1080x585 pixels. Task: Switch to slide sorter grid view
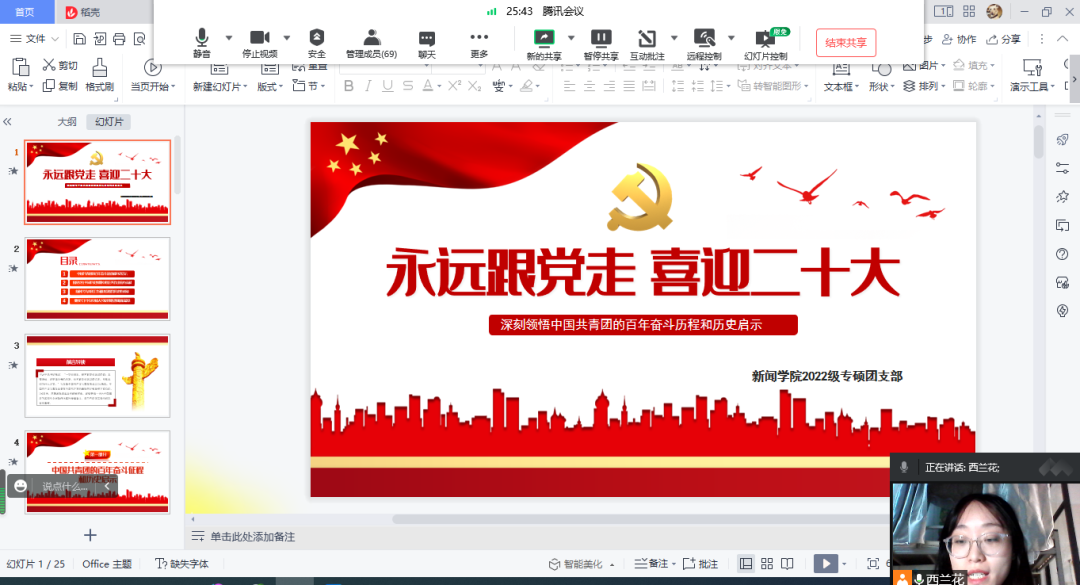click(x=767, y=564)
